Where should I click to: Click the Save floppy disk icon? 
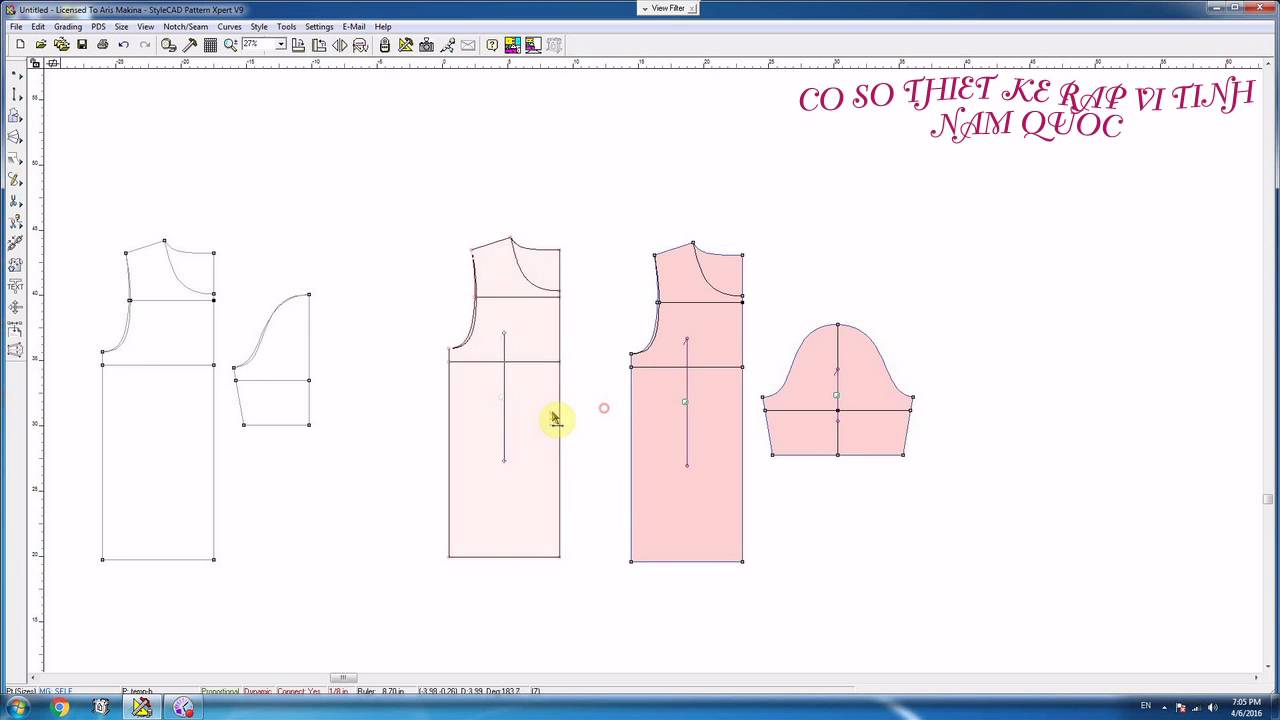(x=82, y=45)
